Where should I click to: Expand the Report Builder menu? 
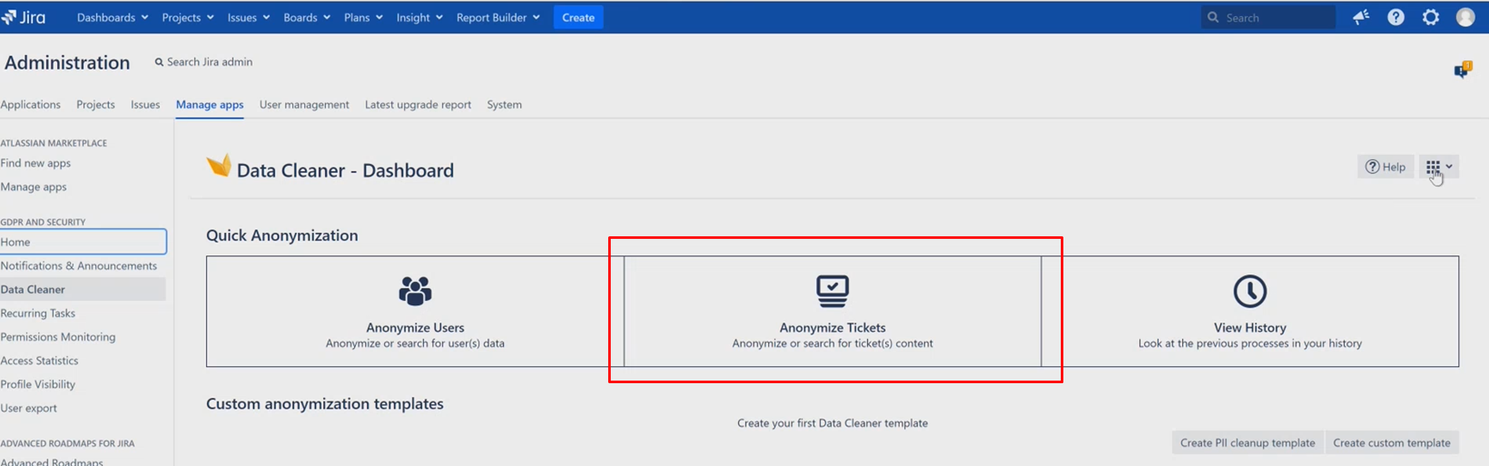pos(498,17)
